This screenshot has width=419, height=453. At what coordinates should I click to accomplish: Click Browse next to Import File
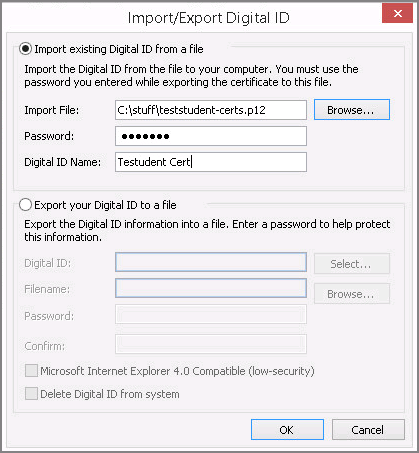point(352,110)
